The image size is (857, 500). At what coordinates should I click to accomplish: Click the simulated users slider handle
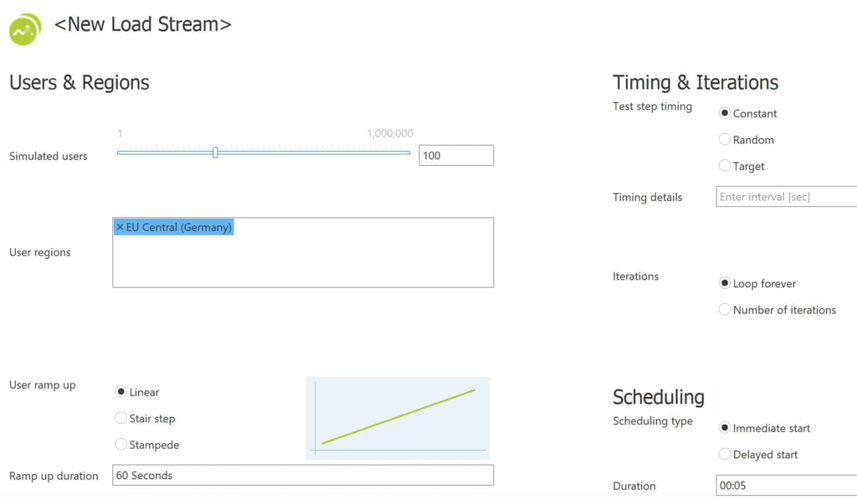tap(215, 153)
